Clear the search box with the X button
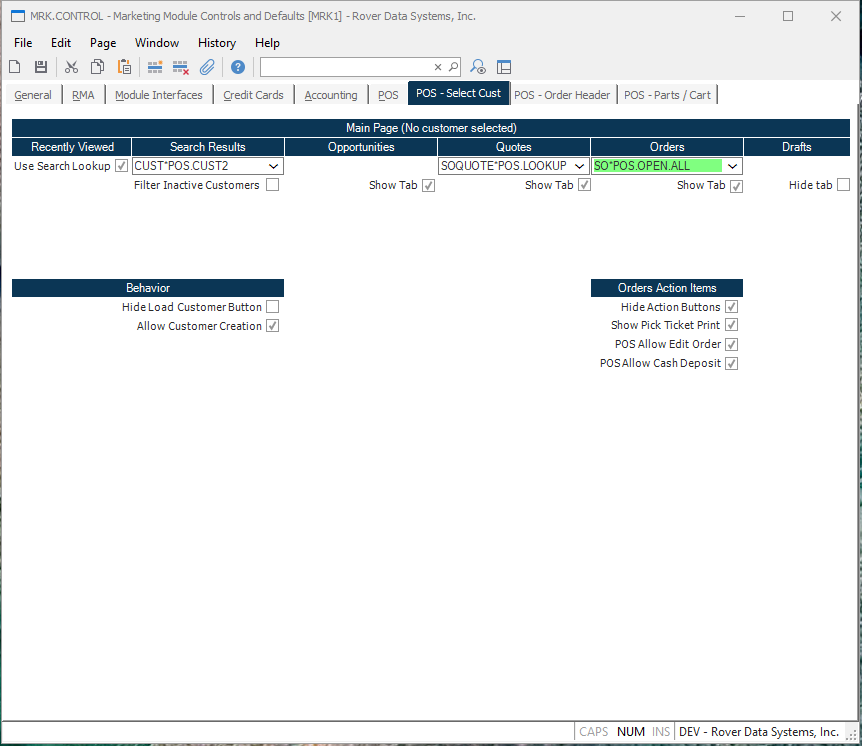This screenshot has height=746, width=862. click(x=437, y=66)
